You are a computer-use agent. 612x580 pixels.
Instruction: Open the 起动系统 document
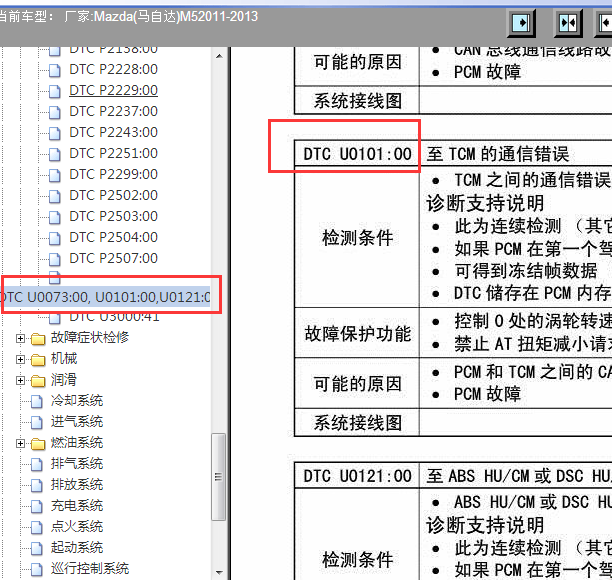tap(77, 548)
